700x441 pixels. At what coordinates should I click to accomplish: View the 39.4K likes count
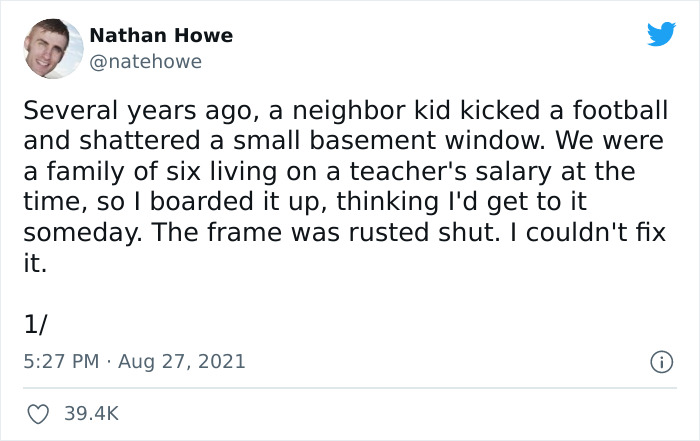92,412
